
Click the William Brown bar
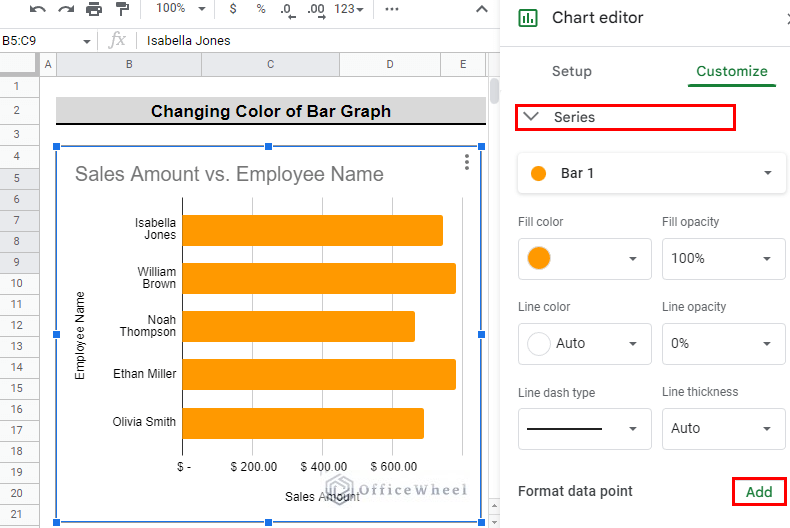coord(319,278)
